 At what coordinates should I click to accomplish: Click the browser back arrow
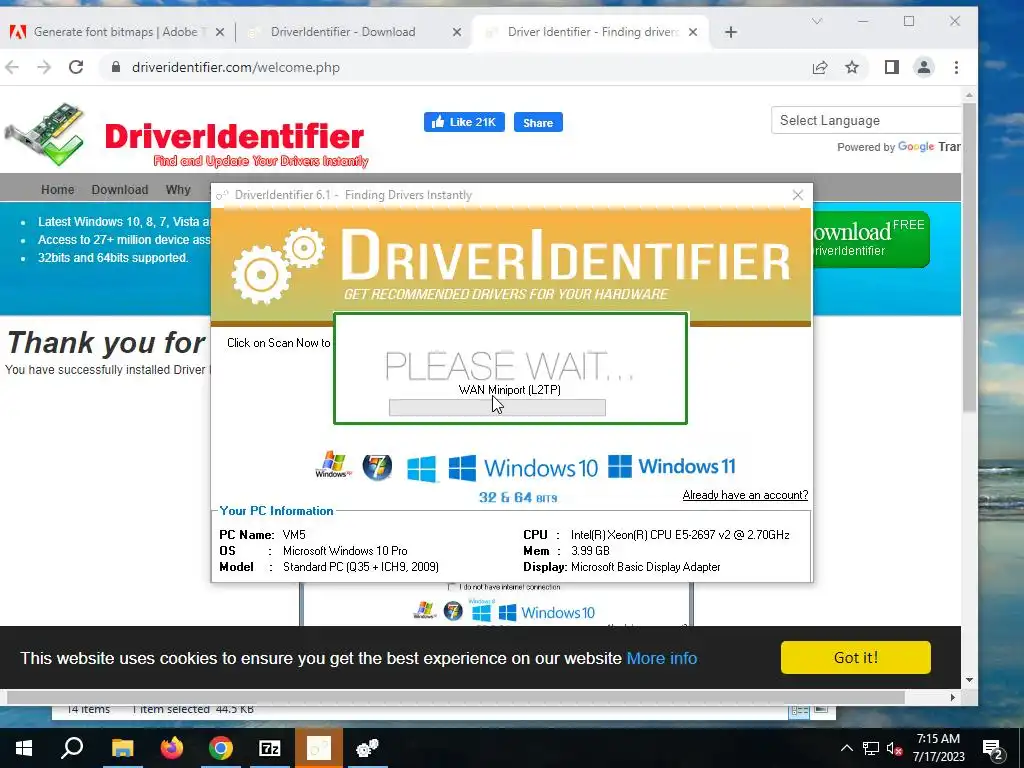point(12,67)
